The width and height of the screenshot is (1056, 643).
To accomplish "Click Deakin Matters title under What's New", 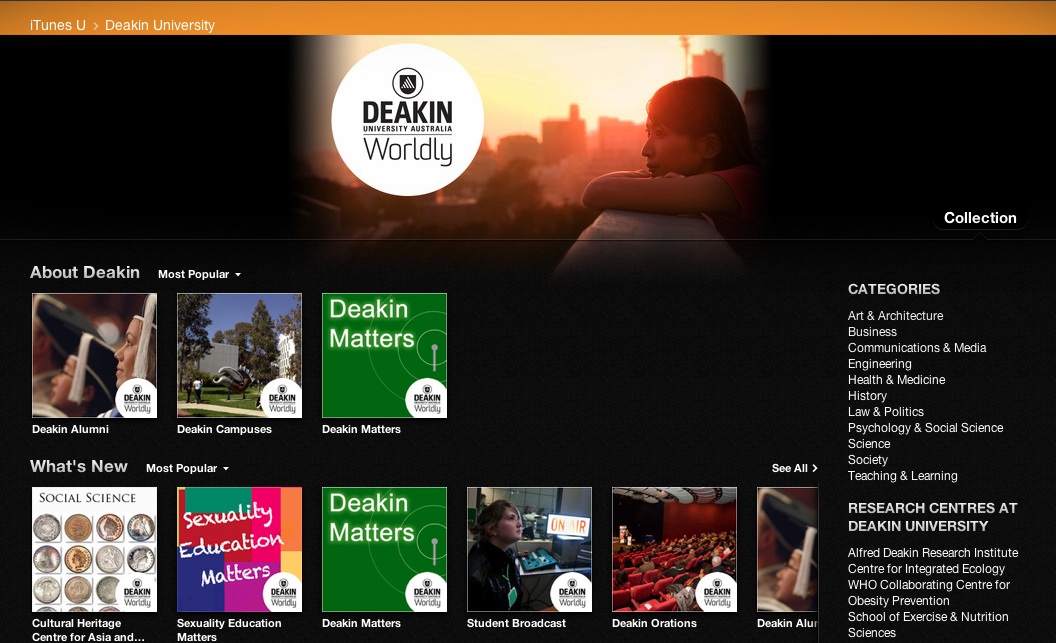I will click(x=361, y=623).
